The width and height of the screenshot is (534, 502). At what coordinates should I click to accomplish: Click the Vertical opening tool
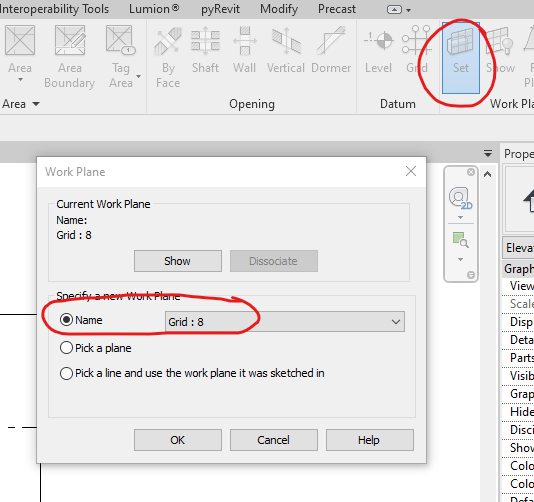coord(286,50)
